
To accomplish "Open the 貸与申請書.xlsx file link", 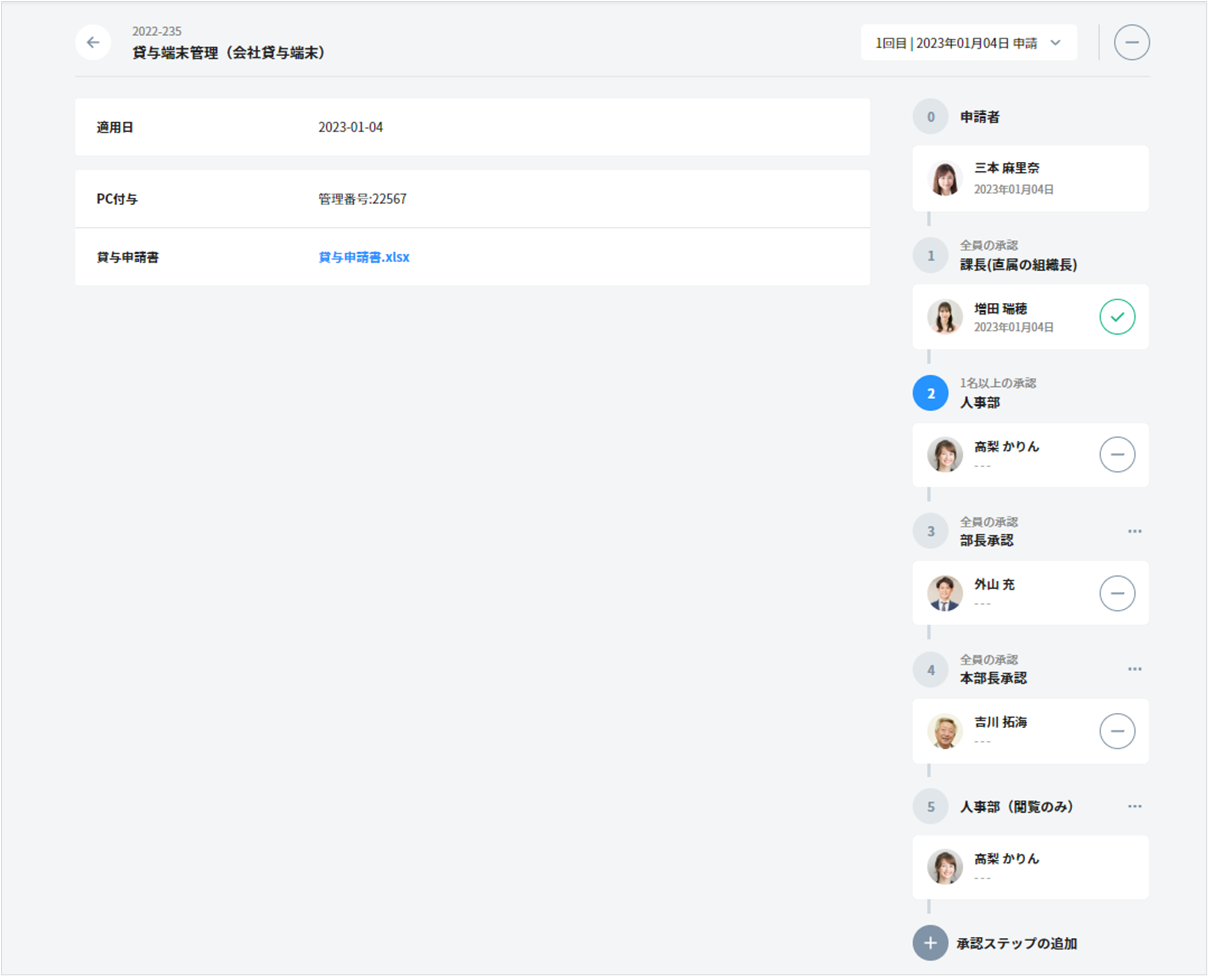I will point(364,257).
